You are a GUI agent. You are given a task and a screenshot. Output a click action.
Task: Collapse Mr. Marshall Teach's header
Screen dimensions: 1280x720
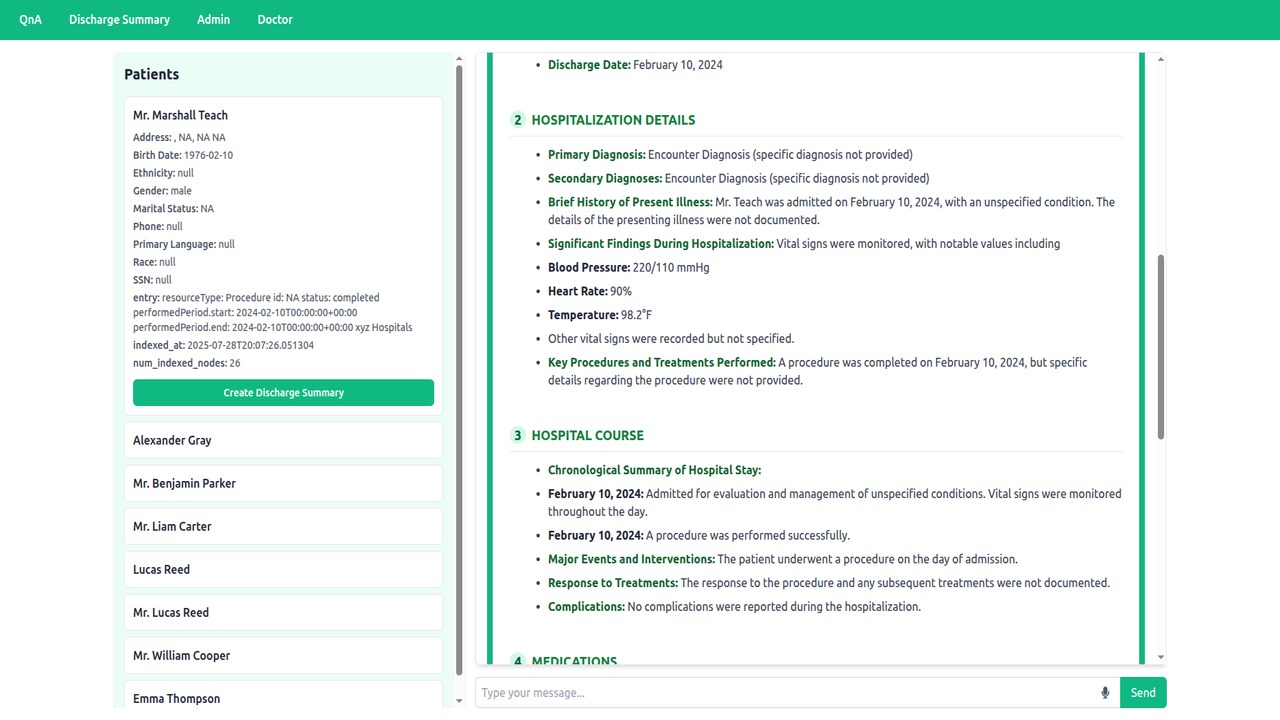pos(181,115)
